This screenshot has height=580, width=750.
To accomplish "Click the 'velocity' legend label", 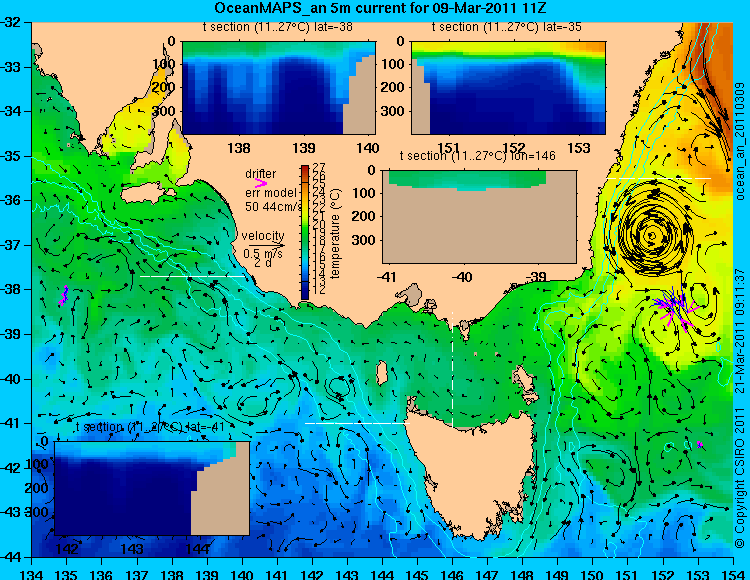I will (263, 236).
